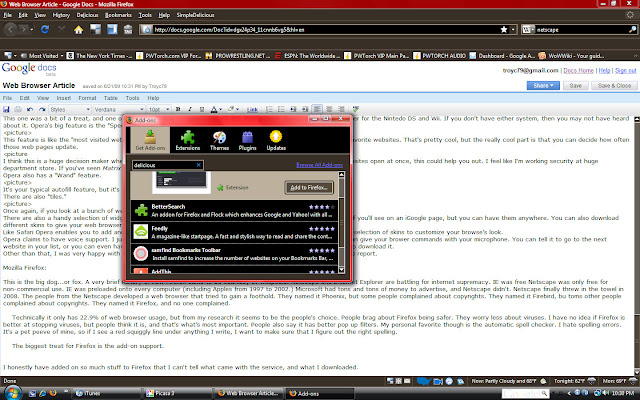Screen dimensions: 640x400
Task: Open the Google Docs Insert menu
Action: [64, 98]
